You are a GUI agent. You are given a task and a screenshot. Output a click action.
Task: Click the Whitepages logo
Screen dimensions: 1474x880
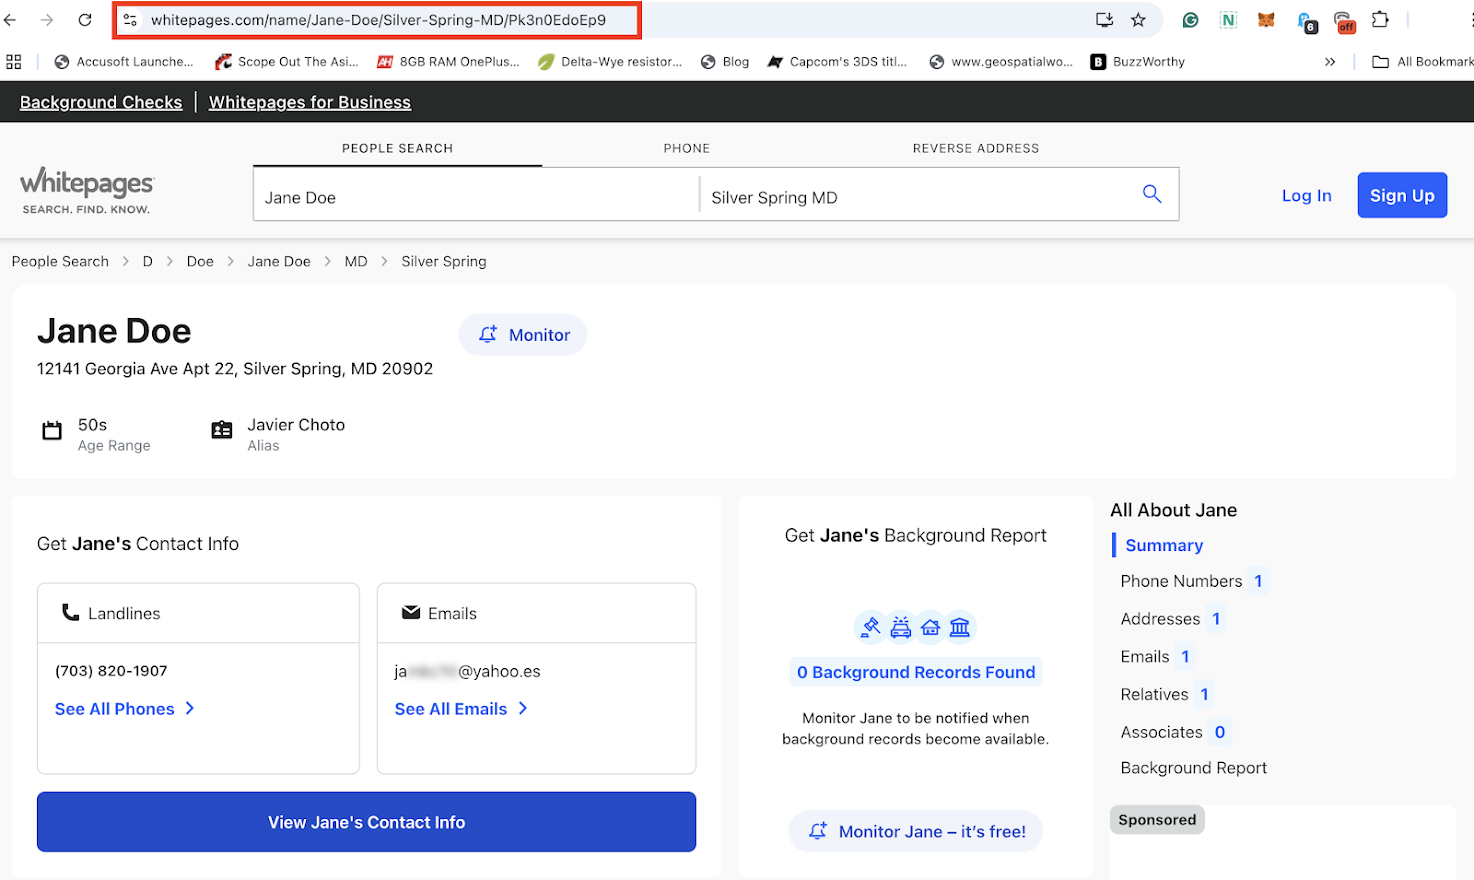[87, 190]
